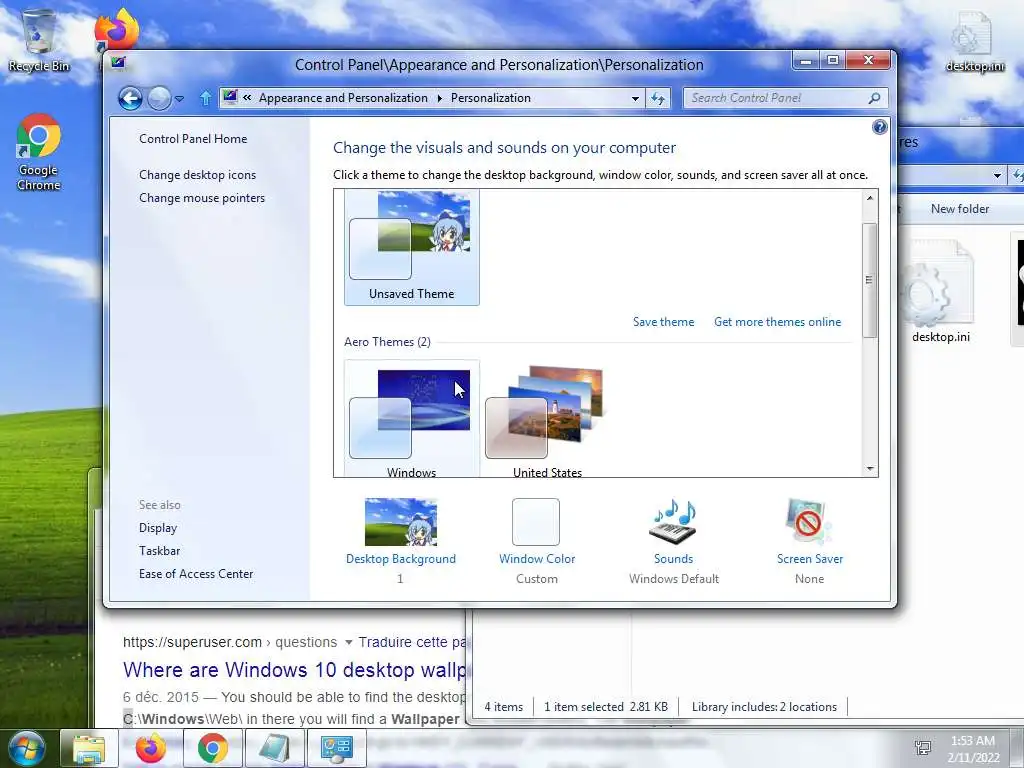
Task: Open the Screen Saver settings icon
Action: click(808, 522)
